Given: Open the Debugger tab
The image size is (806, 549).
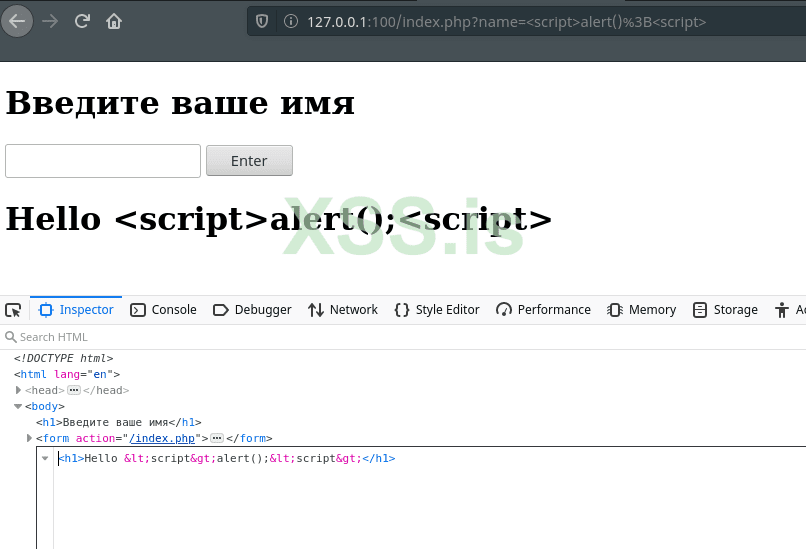Looking at the screenshot, I should tap(252, 310).
